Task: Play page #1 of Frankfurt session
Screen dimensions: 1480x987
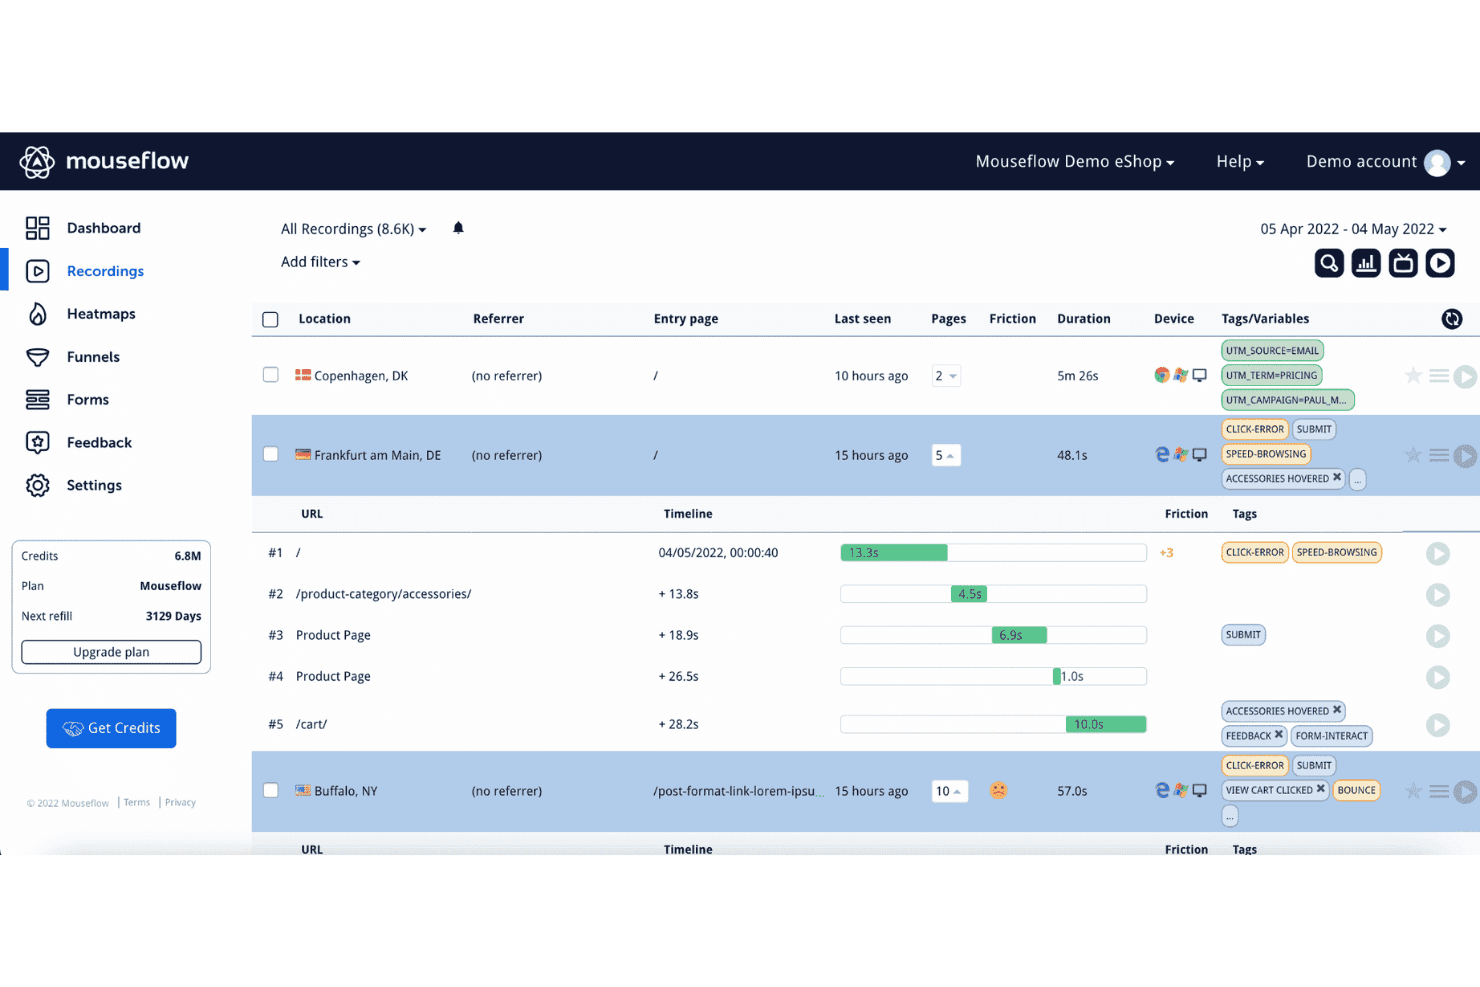Action: coord(1438,554)
